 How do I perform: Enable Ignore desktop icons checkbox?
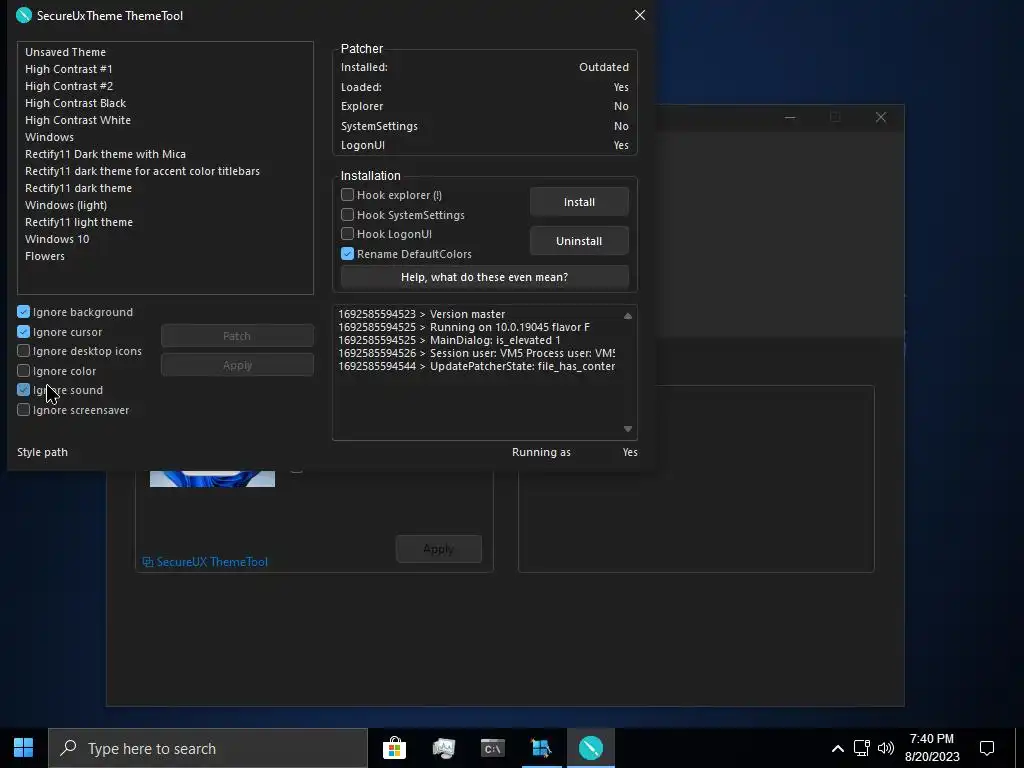click(x=24, y=351)
